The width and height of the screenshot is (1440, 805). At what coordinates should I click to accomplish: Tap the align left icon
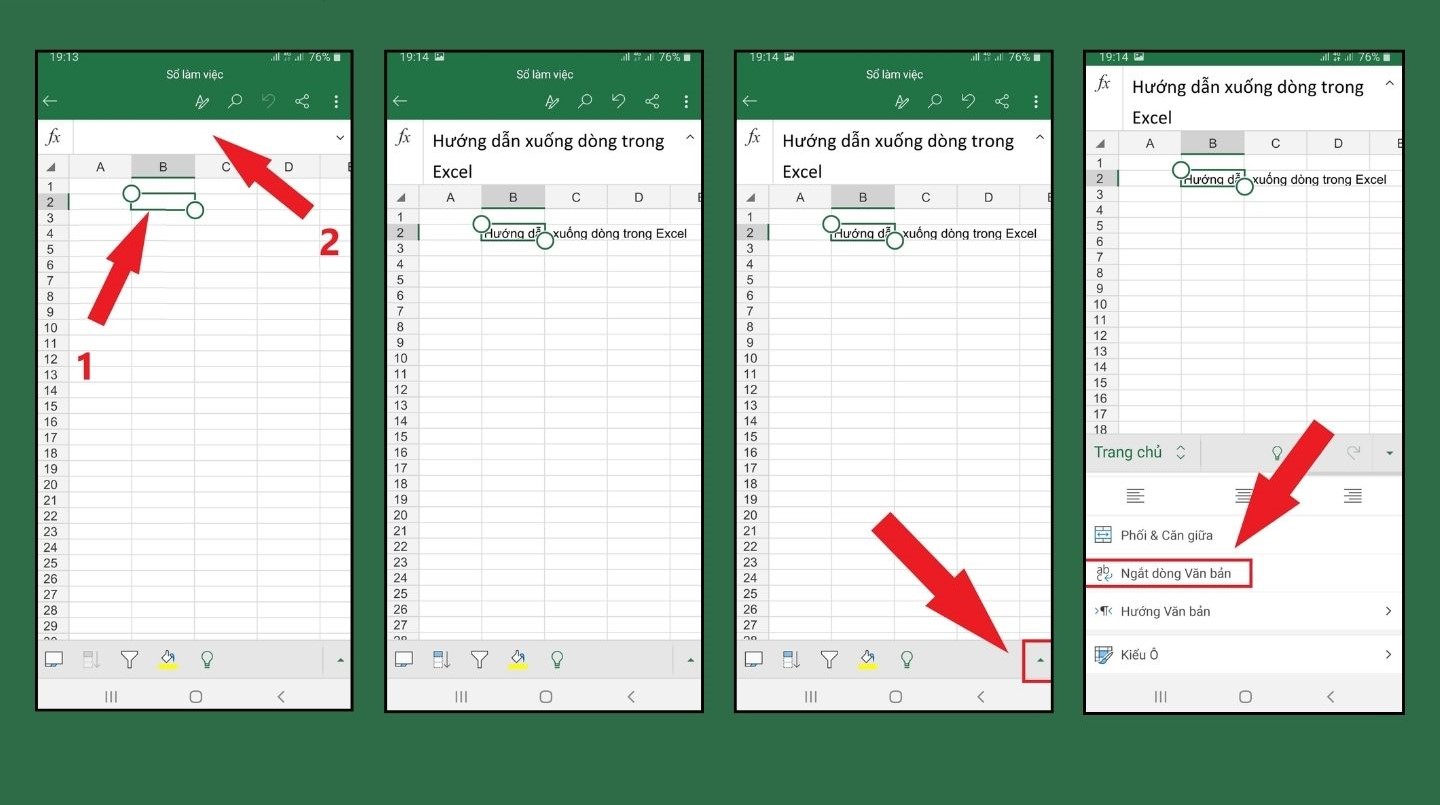click(1135, 495)
